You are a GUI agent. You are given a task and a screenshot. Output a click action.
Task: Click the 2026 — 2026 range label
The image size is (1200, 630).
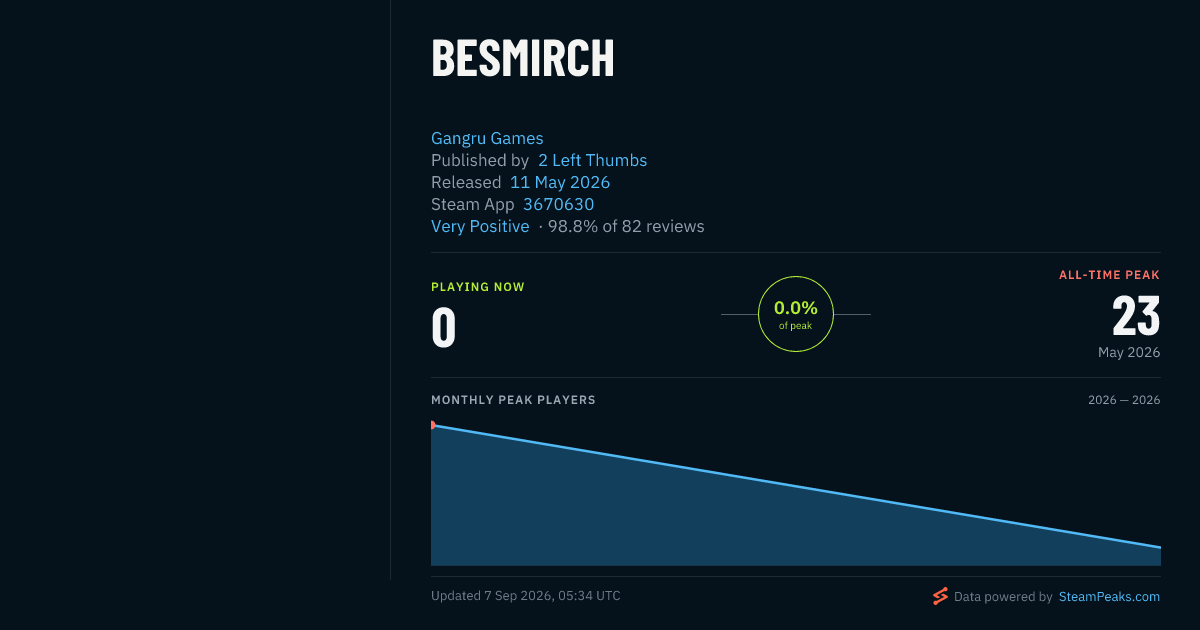pyautogui.click(x=1124, y=400)
